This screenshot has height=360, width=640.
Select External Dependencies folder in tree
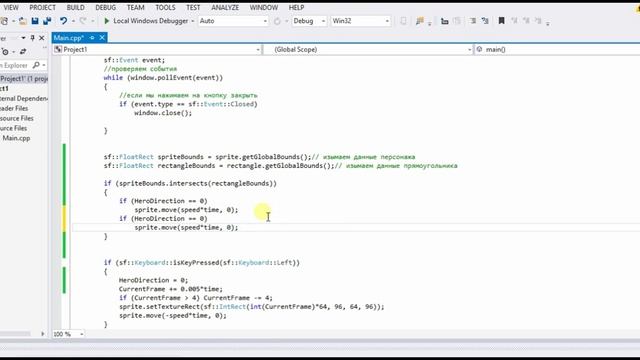point(24,98)
